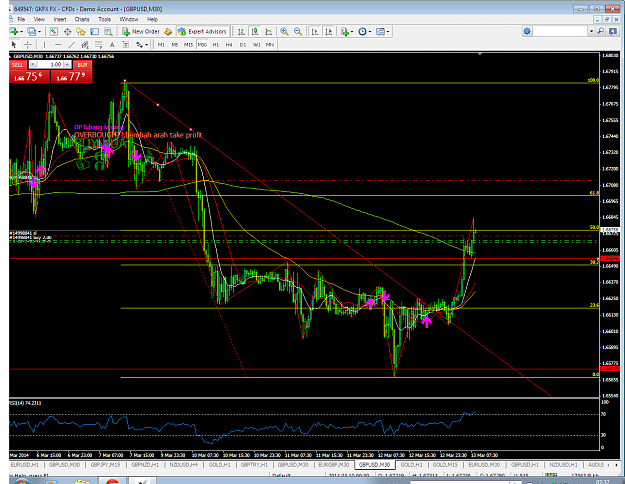Open the Strategy Tester icon

pos(108,31)
